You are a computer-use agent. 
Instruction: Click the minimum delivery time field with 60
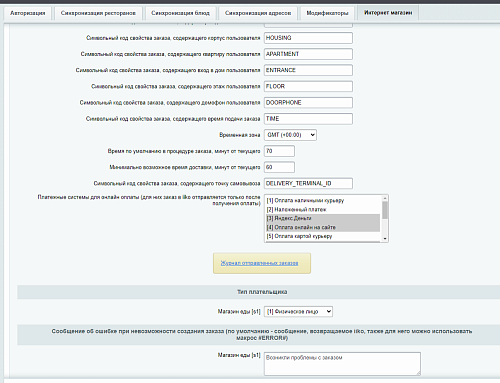(279, 167)
